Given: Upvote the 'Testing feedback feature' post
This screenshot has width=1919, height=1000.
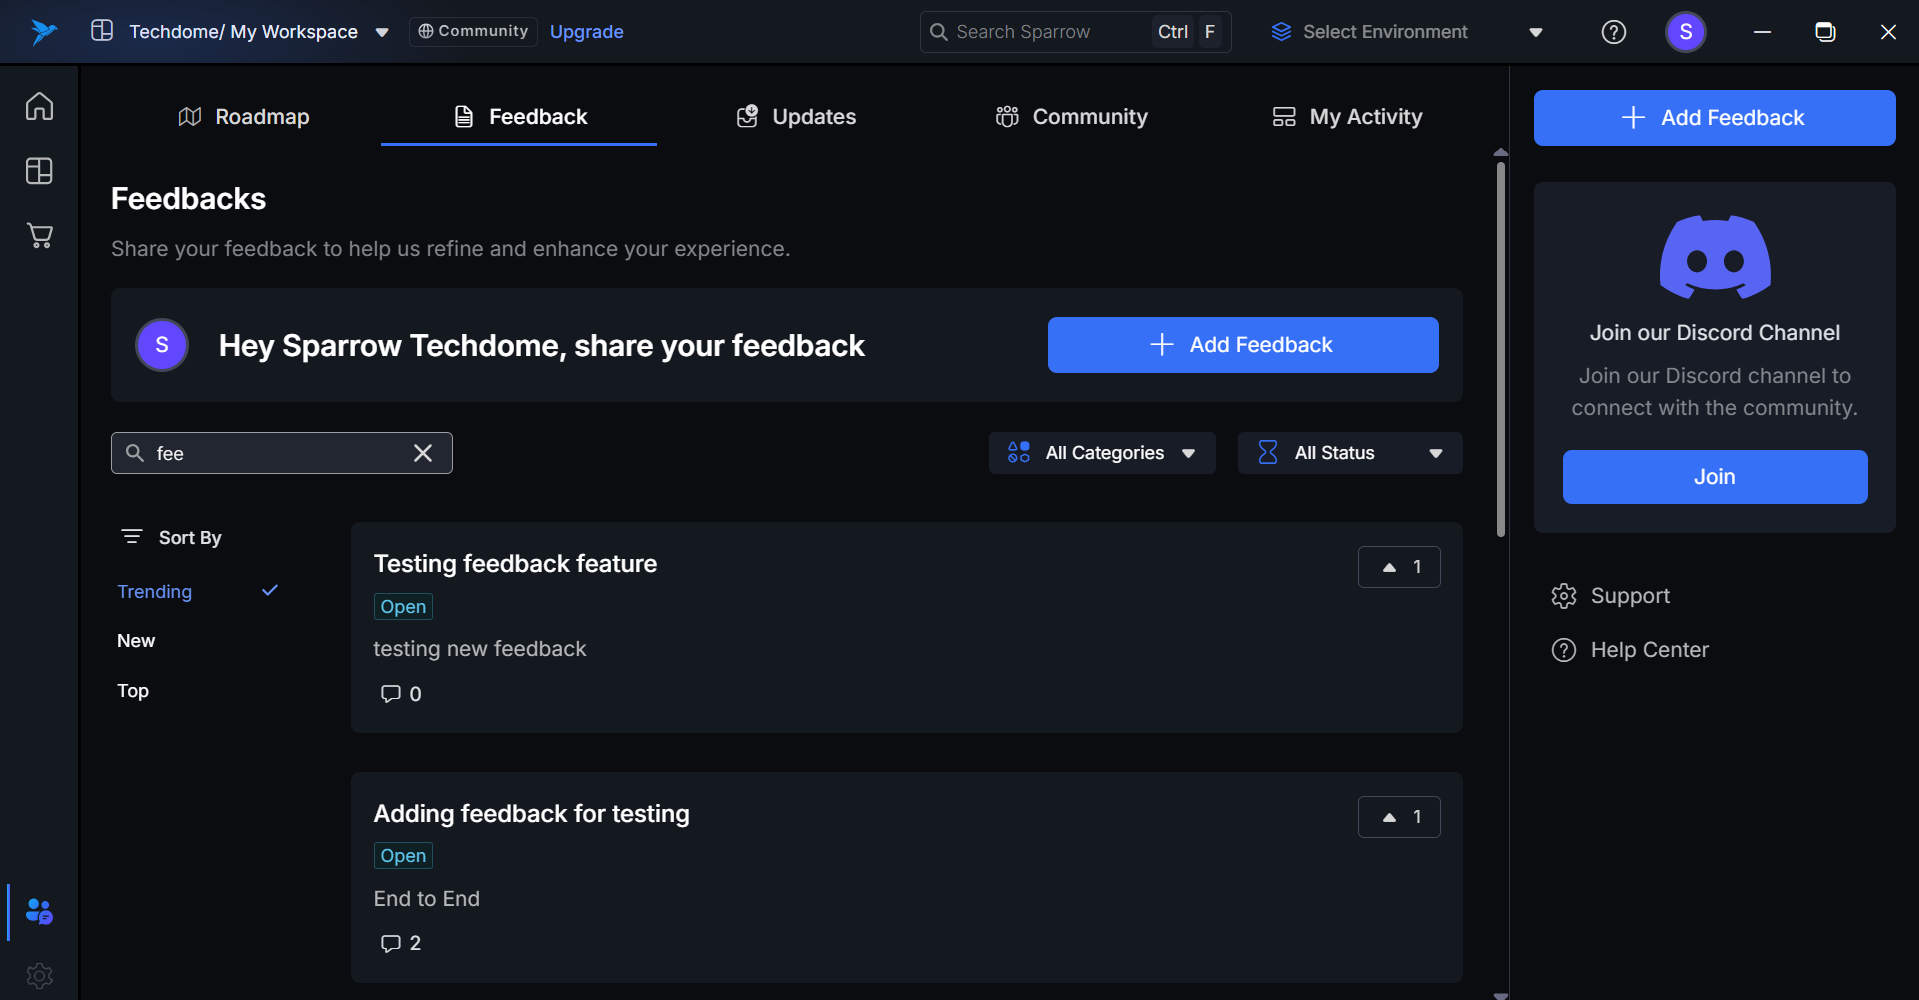Looking at the screenshot, I should 1398,567.
